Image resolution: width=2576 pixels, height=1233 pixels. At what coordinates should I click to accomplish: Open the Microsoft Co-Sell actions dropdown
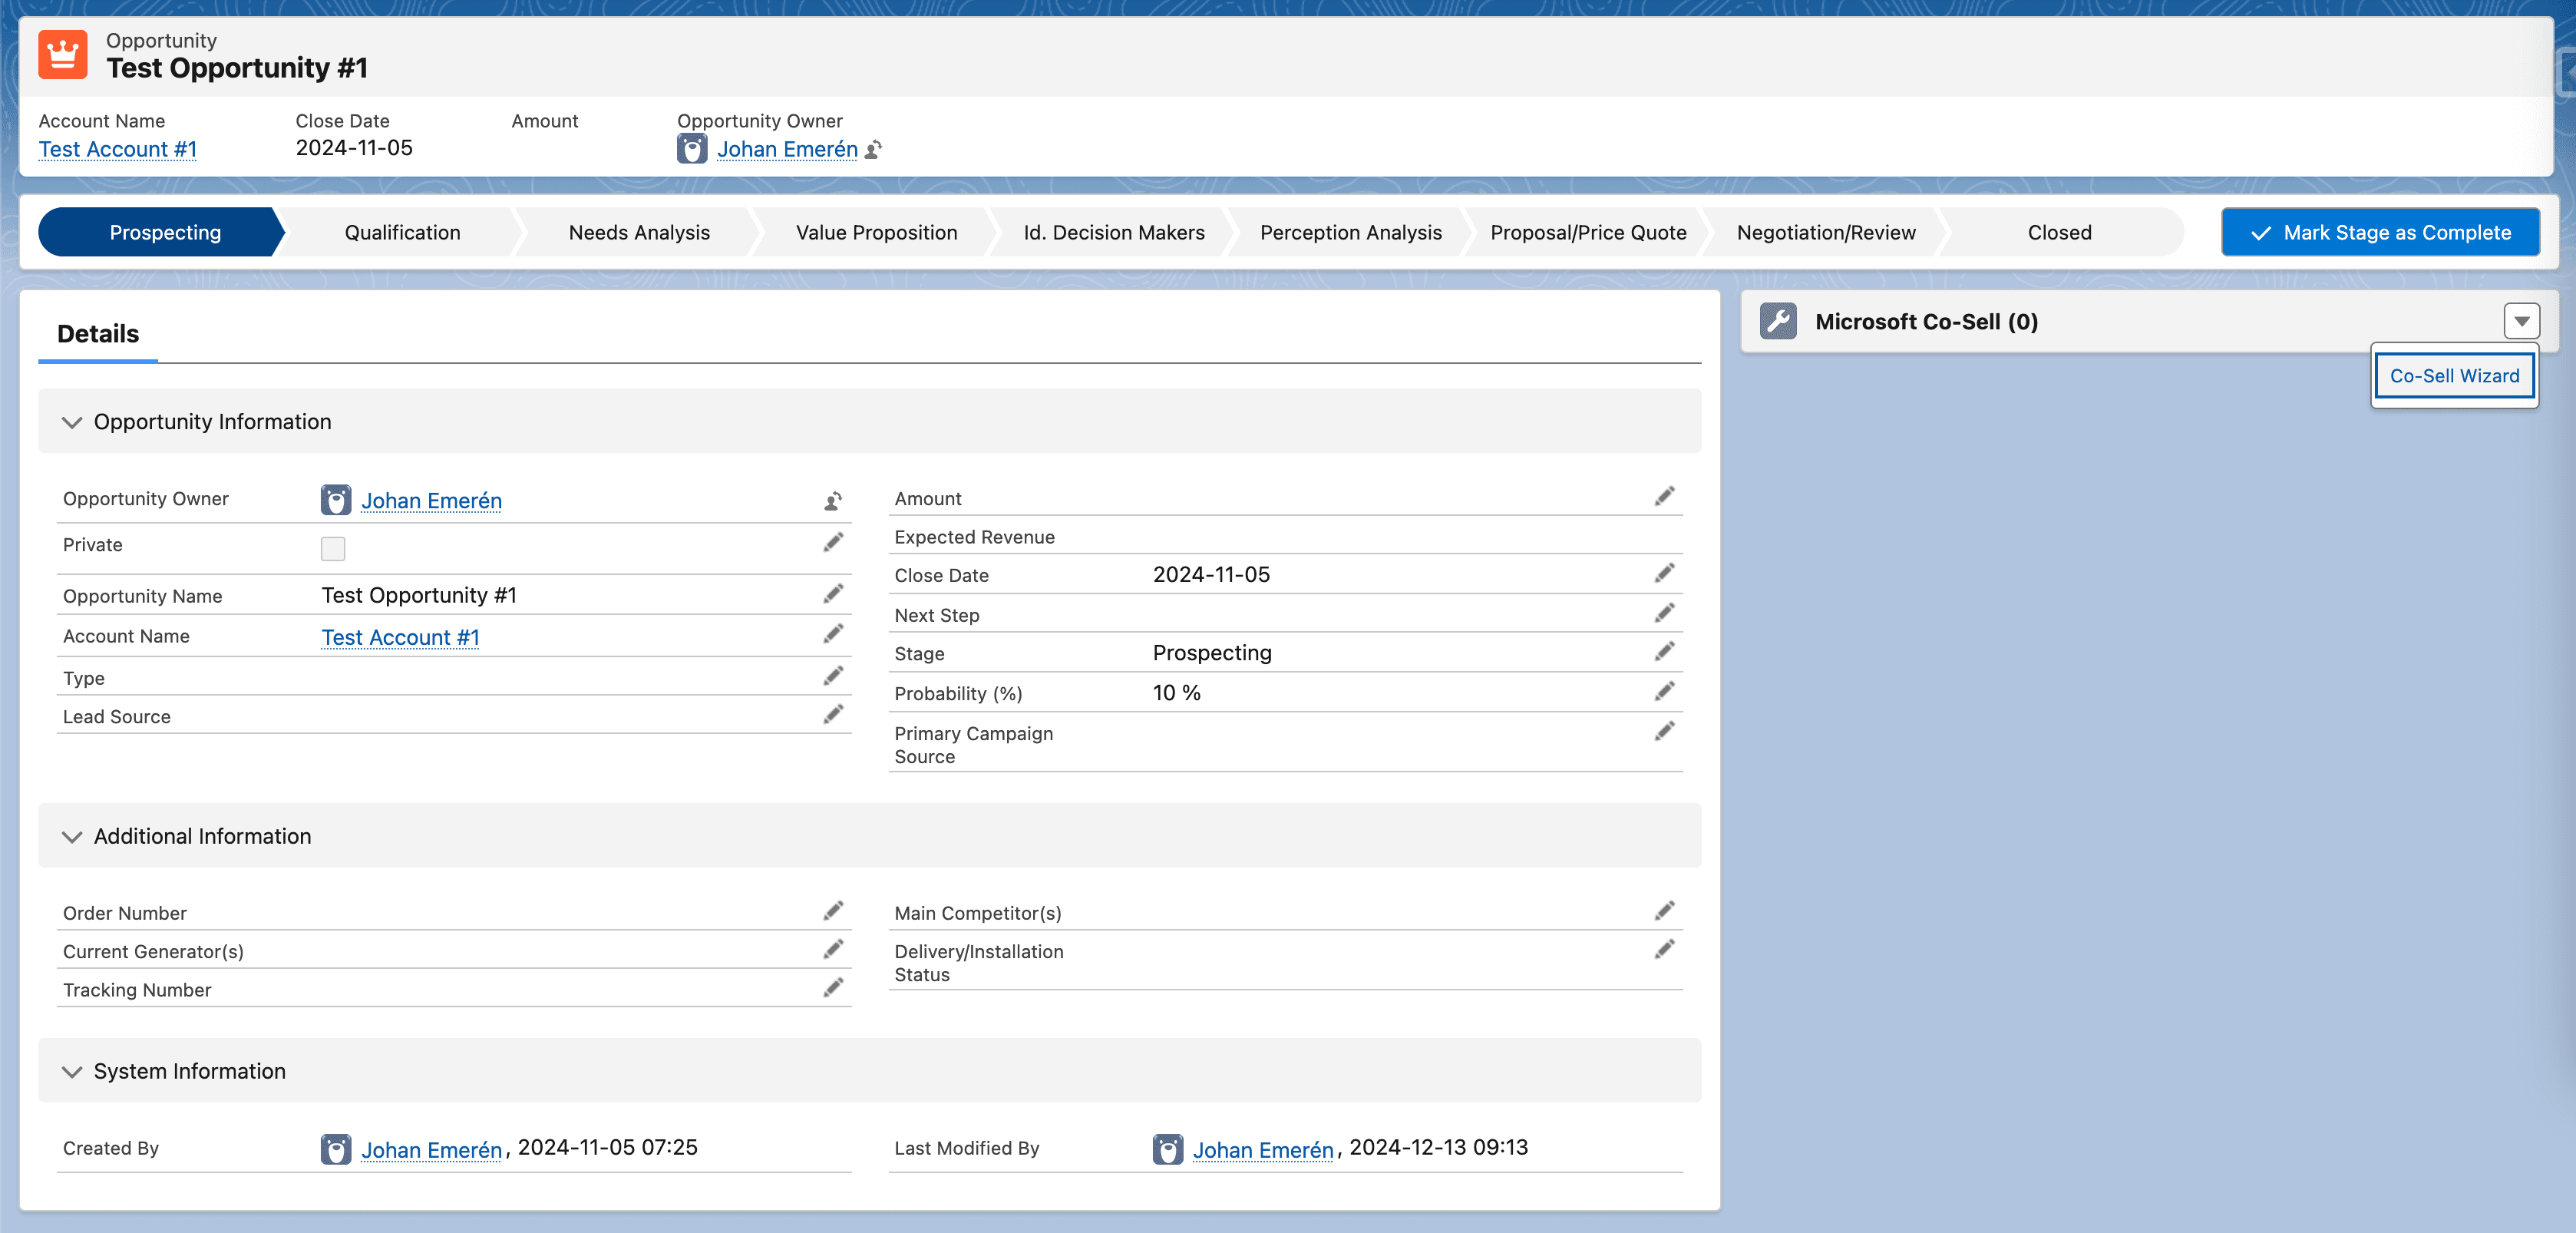point(2521,321)
